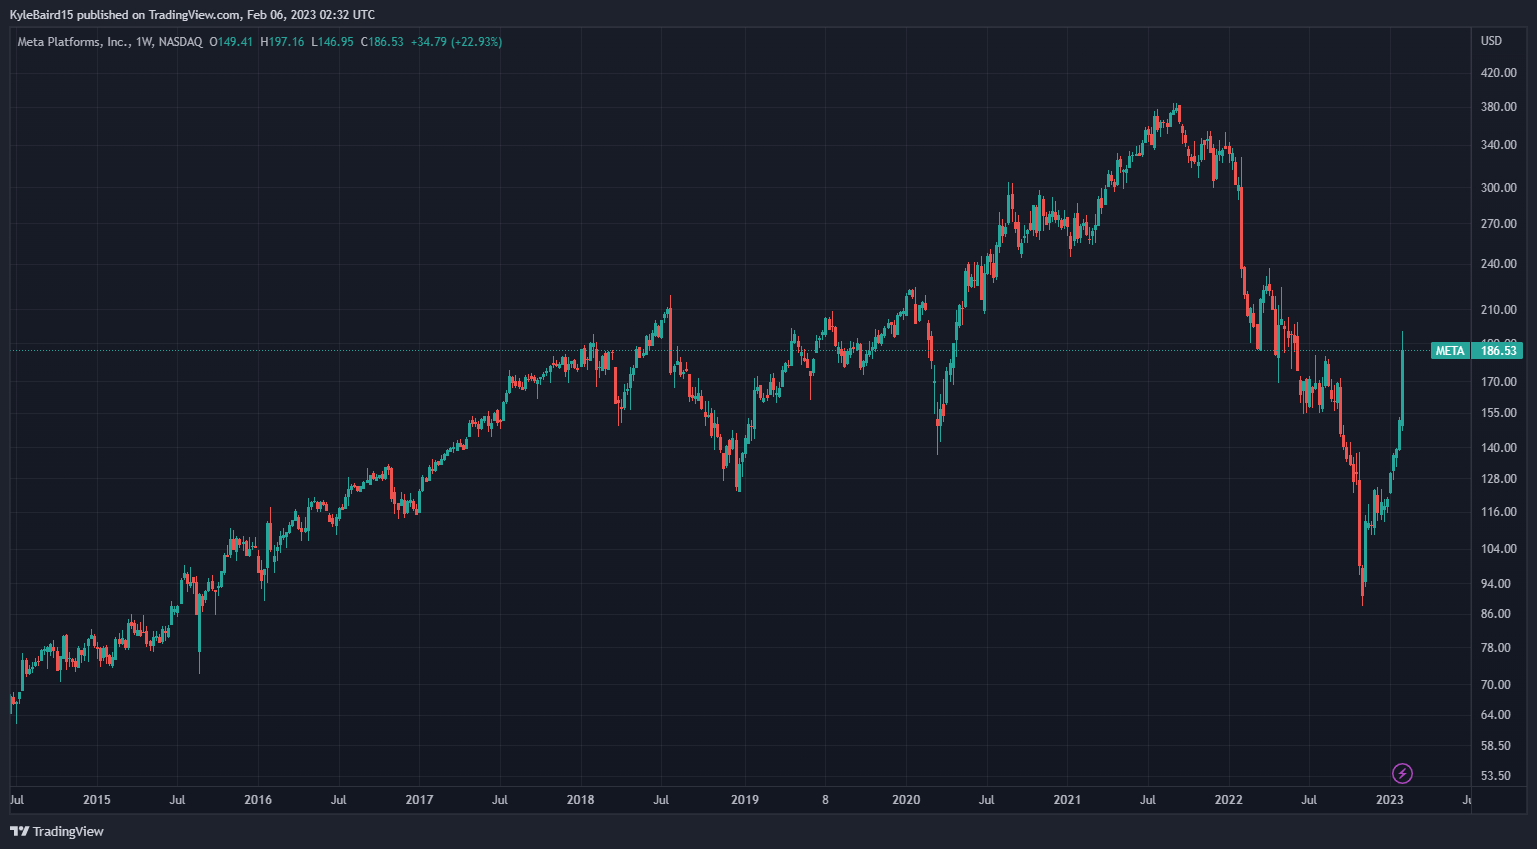Click the 128.00 price axis label
Image resolution: width=1537 pixels, height=849 pixels.
(x=1498, y=479)
